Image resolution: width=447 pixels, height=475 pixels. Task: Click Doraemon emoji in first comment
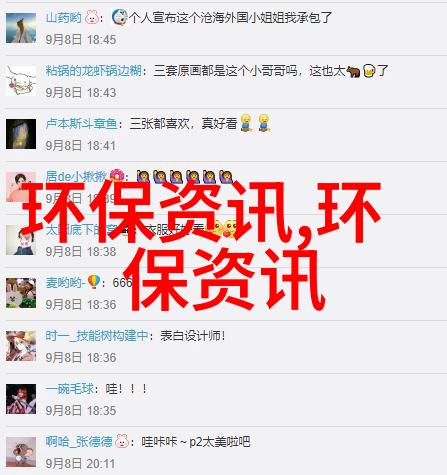[119, 17]
